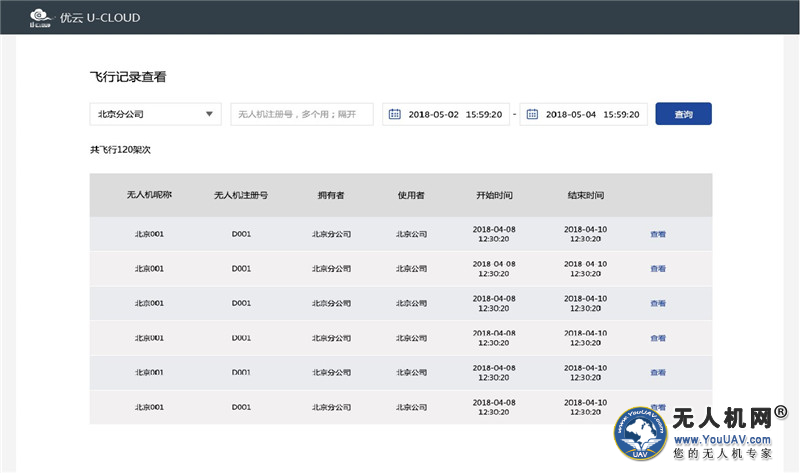The image size is (800, 473).
Task: Open calendar icon of start date field
Action: tap(394, 114)
